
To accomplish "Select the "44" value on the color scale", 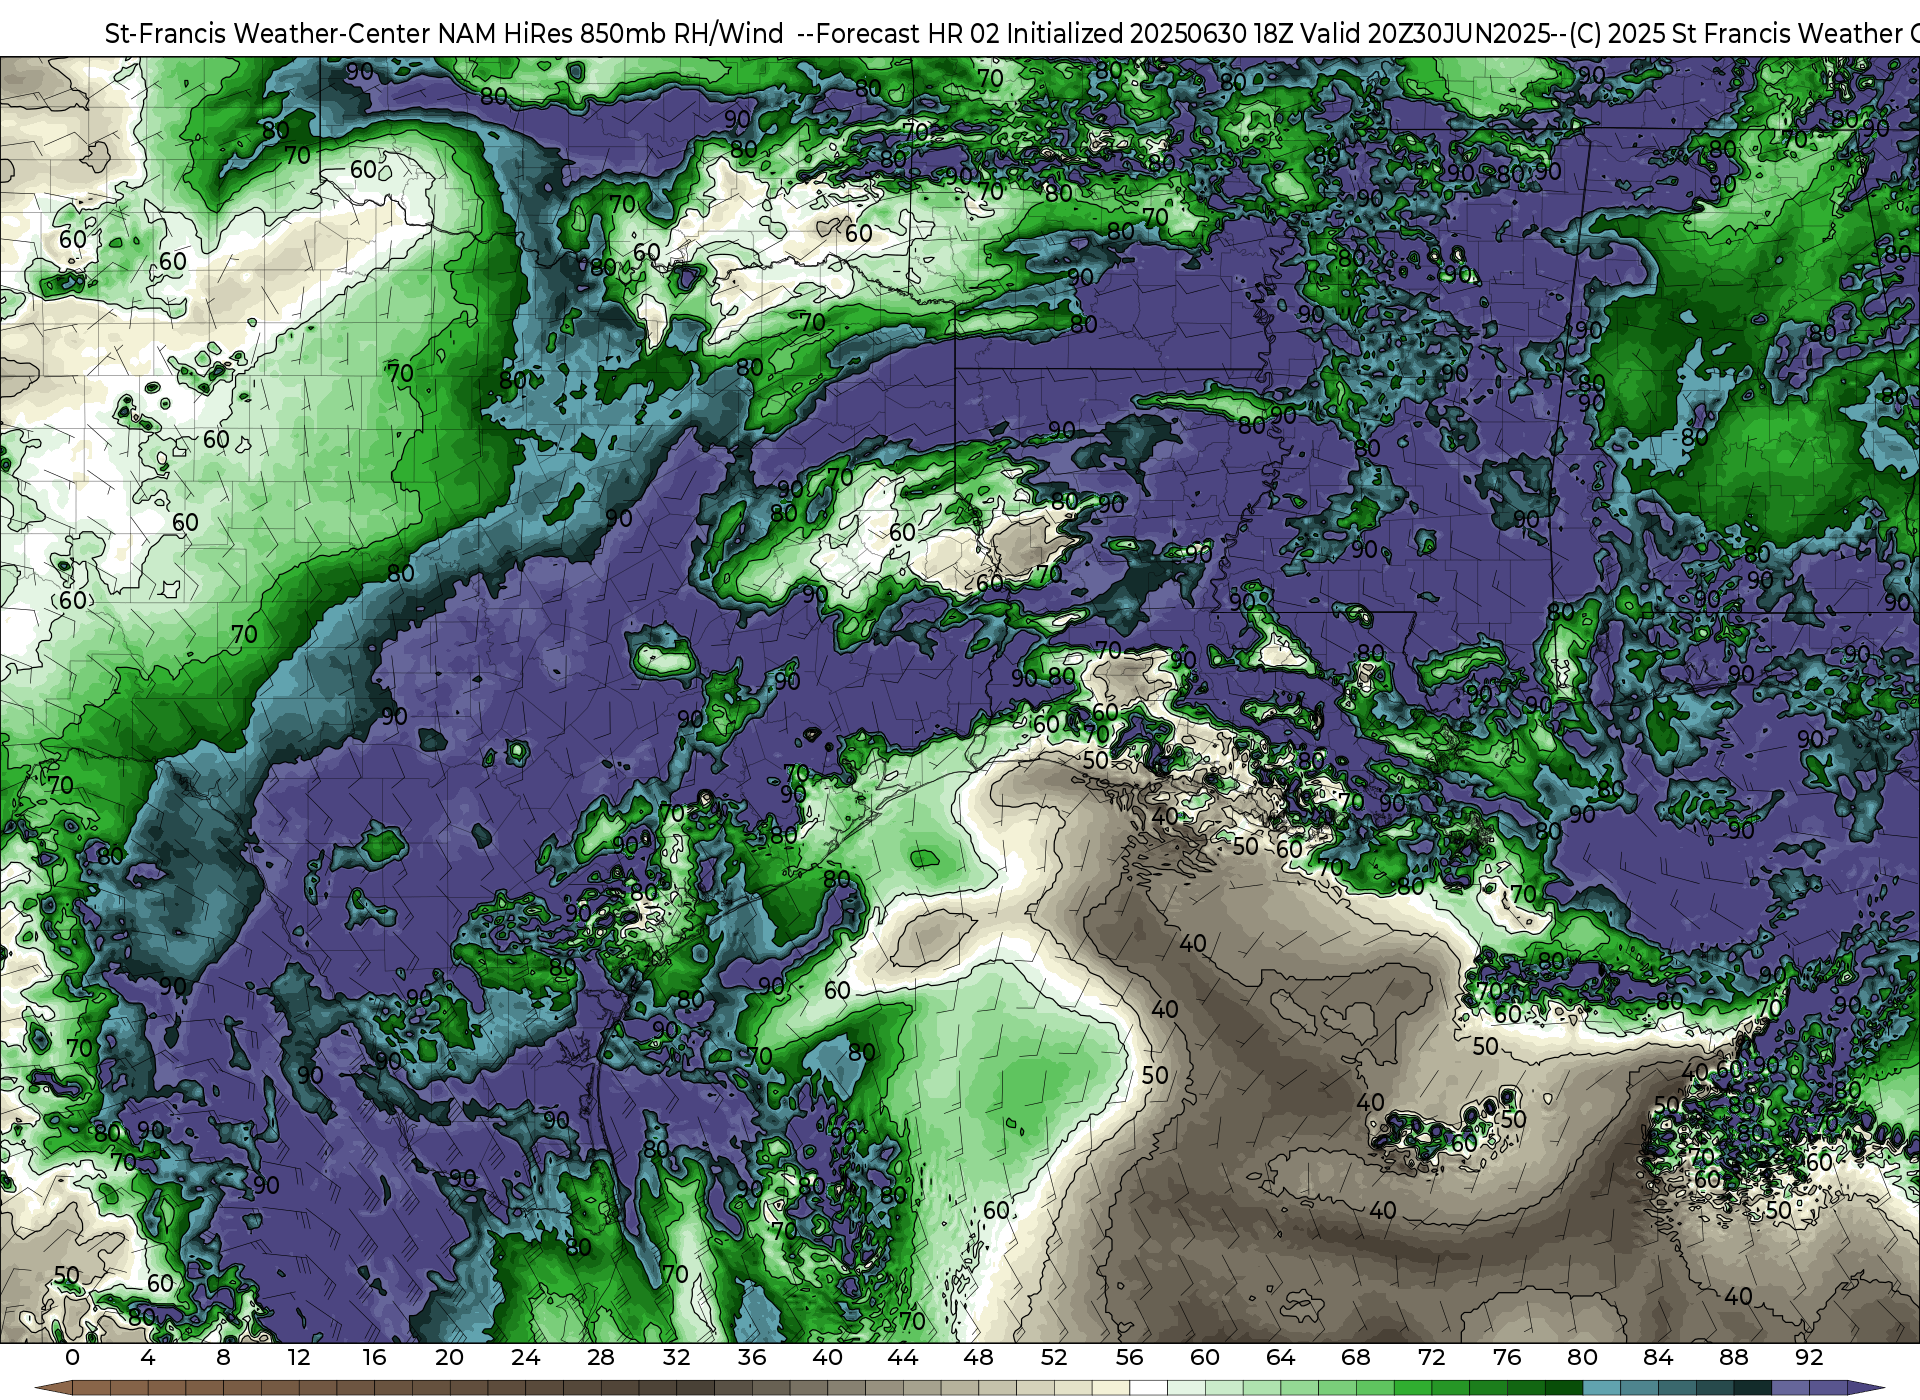I will point(903,1358).
